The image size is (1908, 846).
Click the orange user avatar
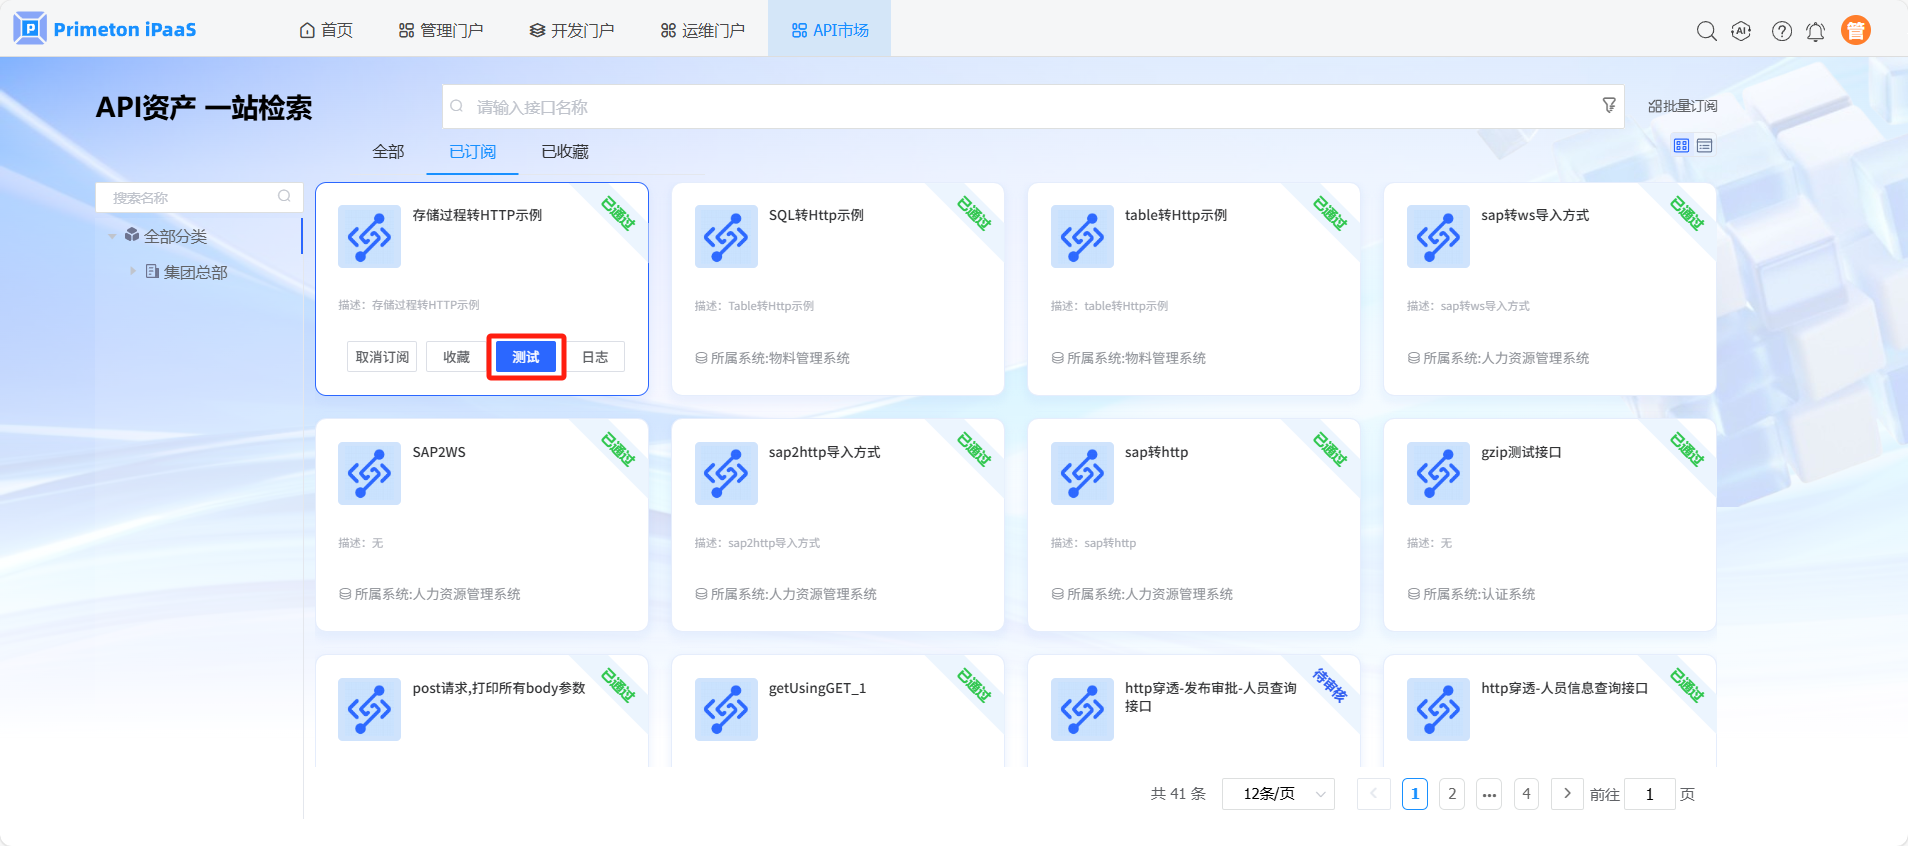tap(1855, 31)
